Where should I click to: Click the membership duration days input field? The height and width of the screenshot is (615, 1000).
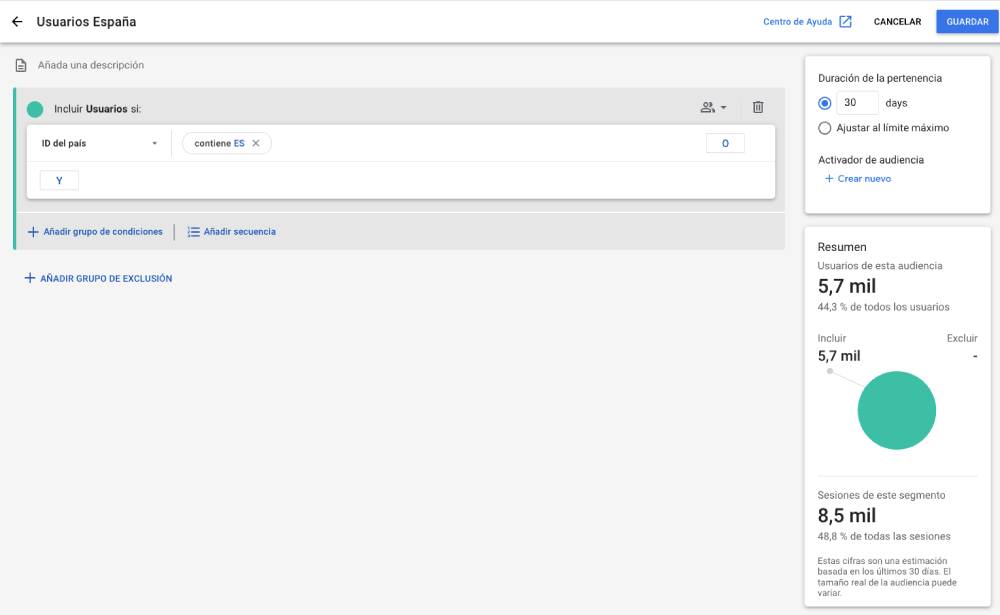coord(857,103)
